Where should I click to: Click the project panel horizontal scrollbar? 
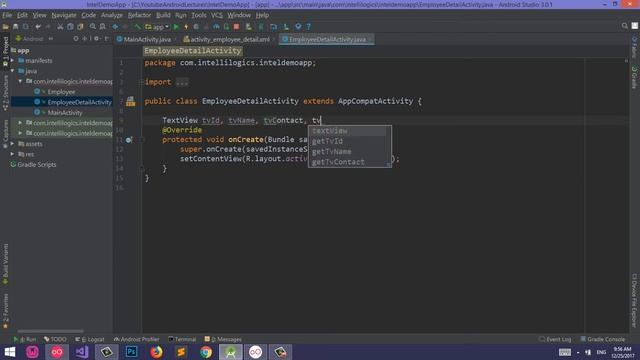click(x=51, y=331)
